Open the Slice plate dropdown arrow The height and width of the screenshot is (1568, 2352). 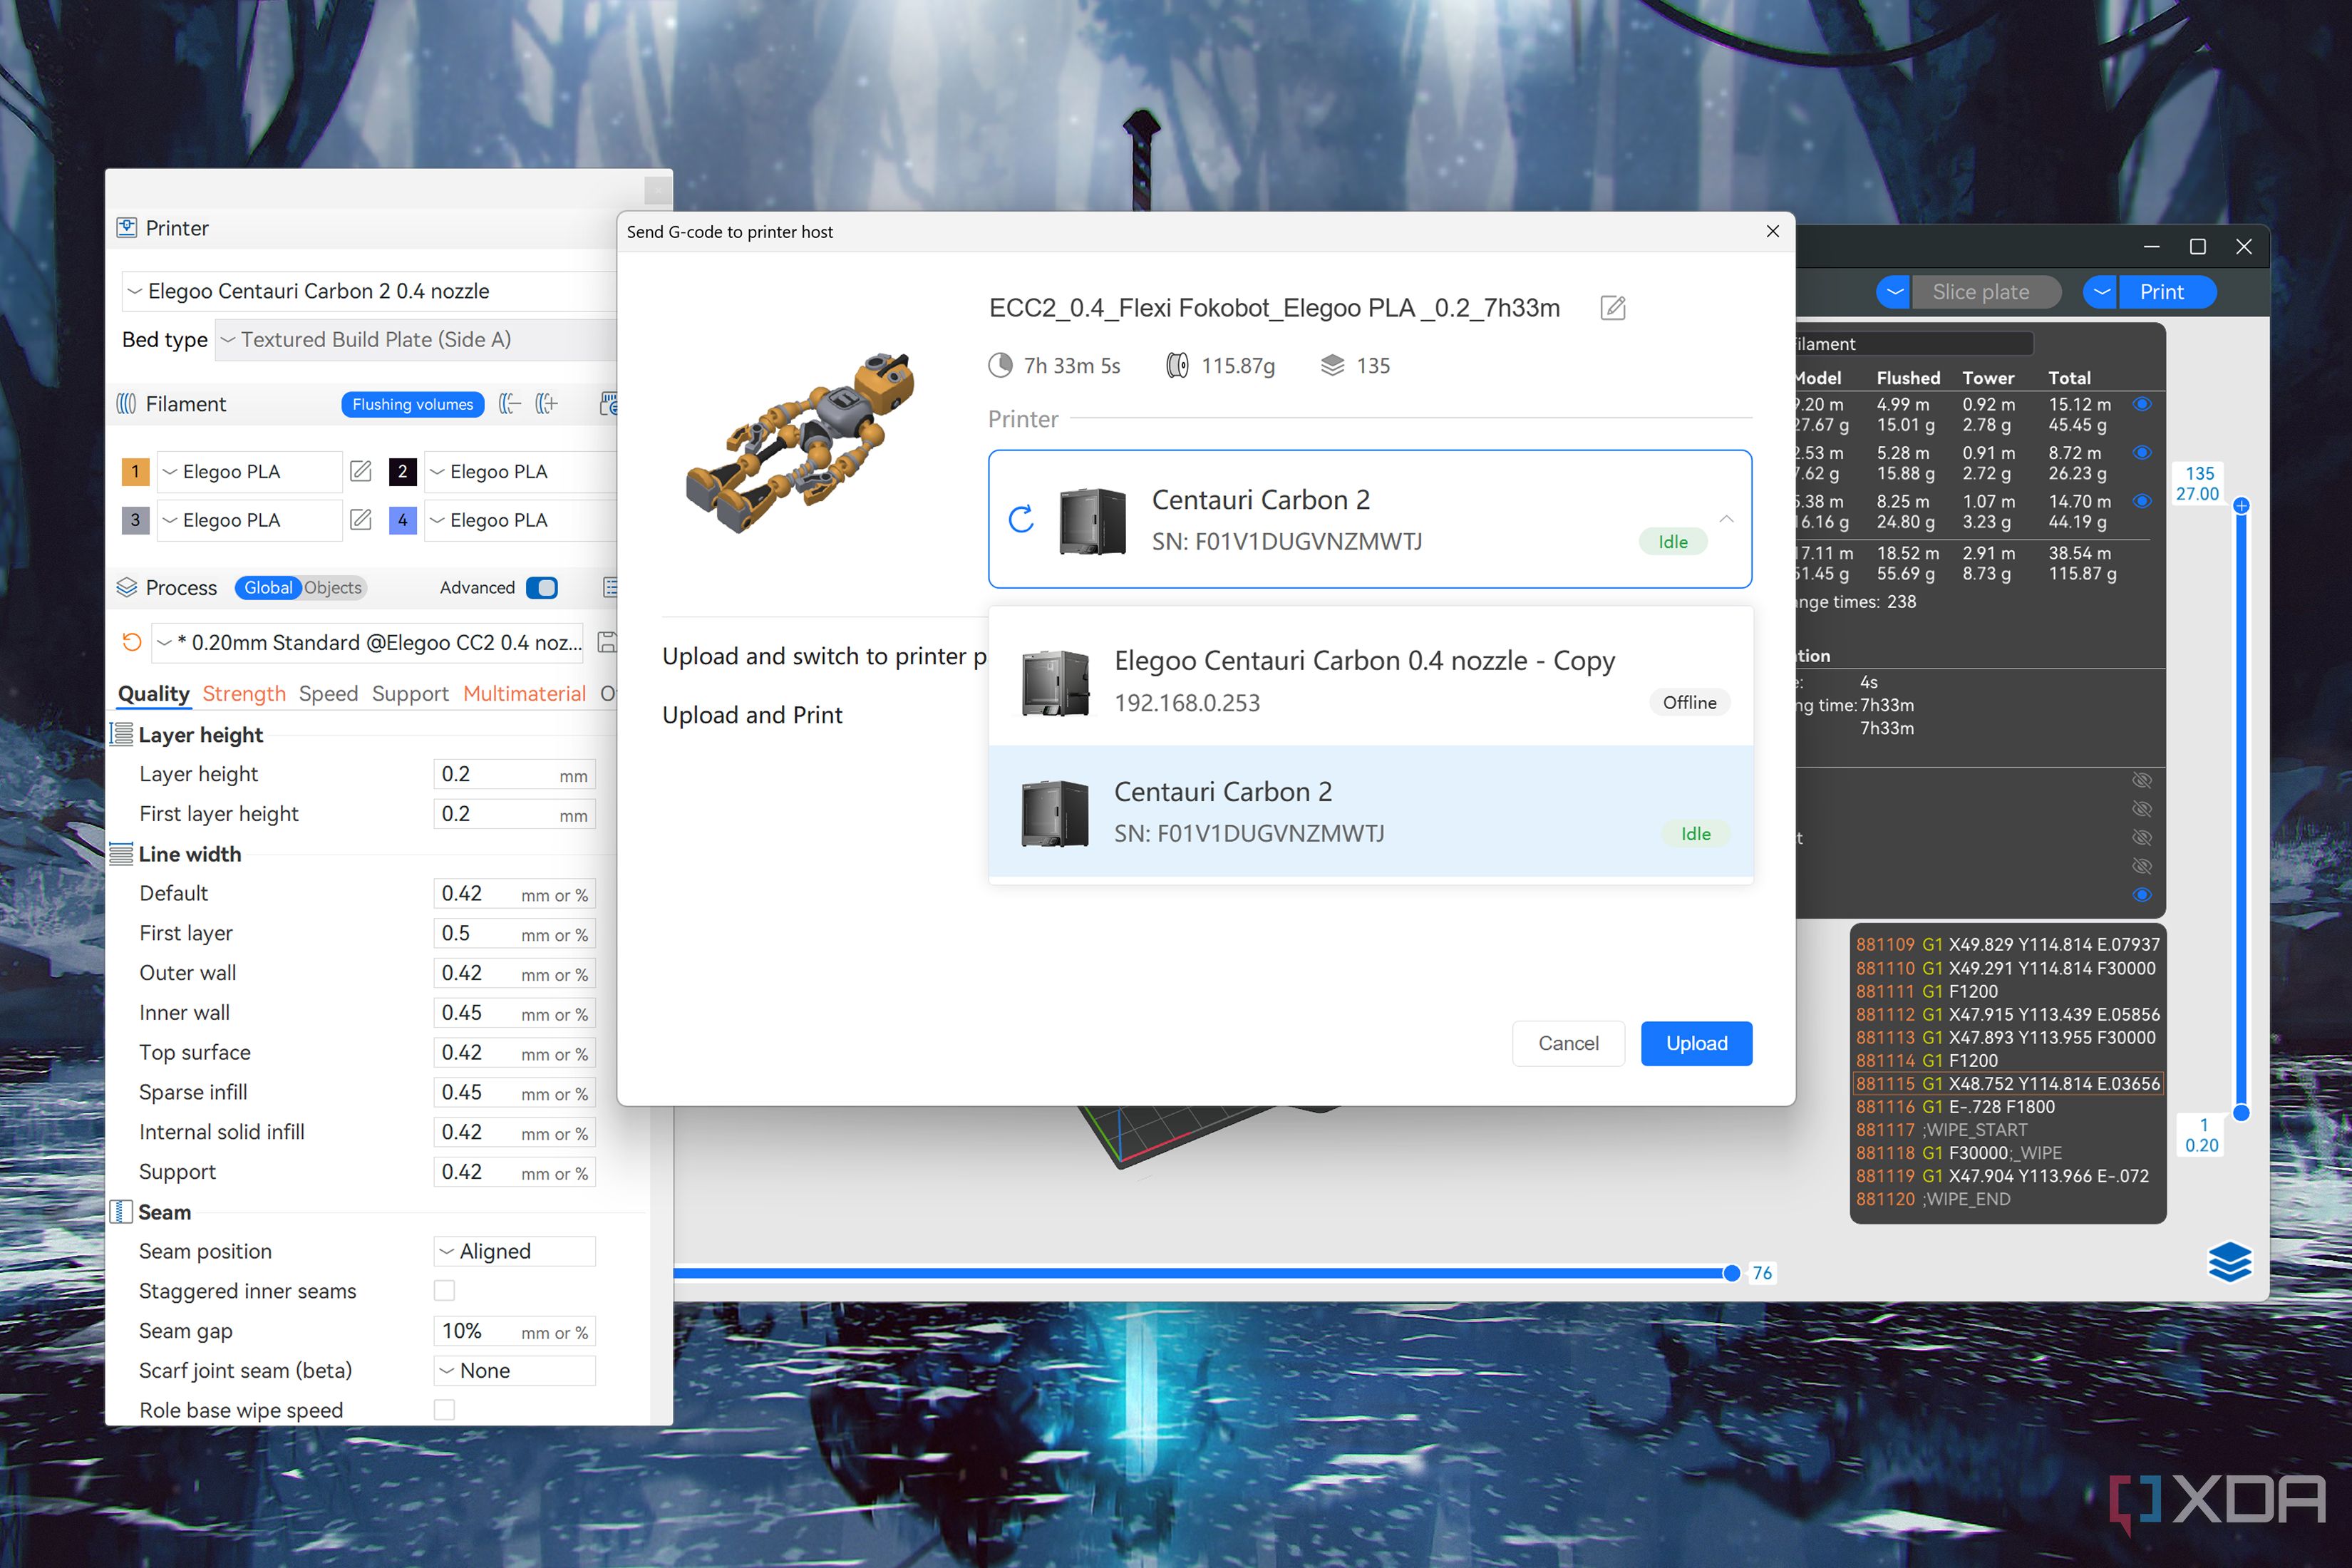tap(1894, 292)
